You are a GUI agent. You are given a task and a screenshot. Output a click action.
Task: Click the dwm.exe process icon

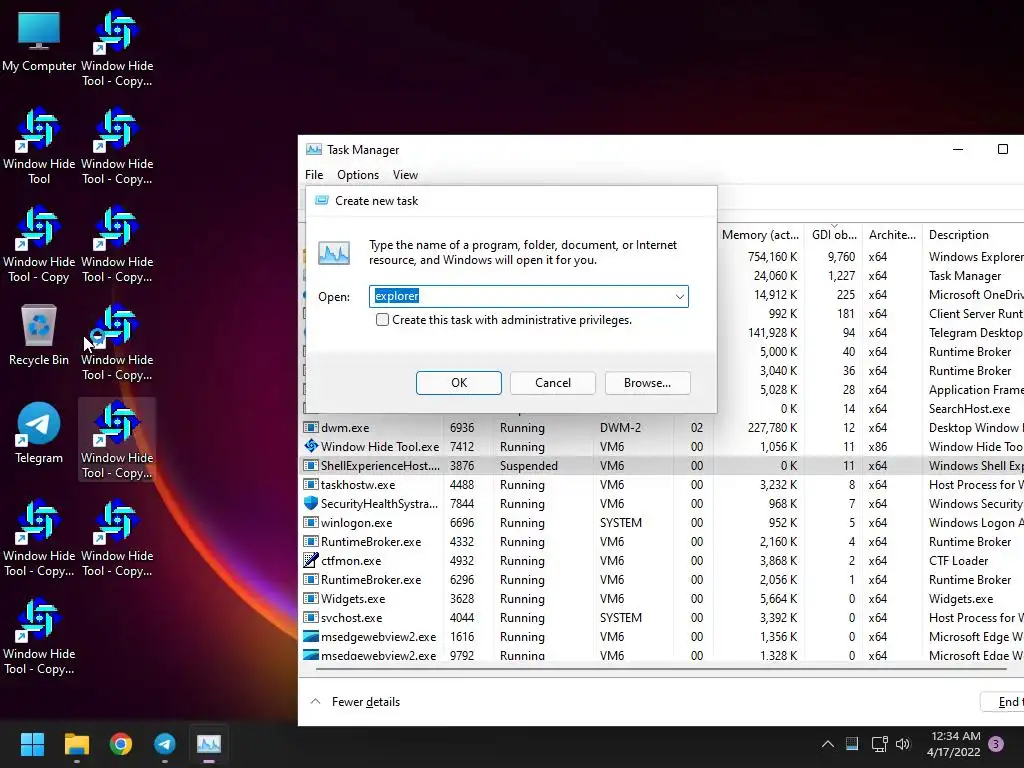coord(311,428)
